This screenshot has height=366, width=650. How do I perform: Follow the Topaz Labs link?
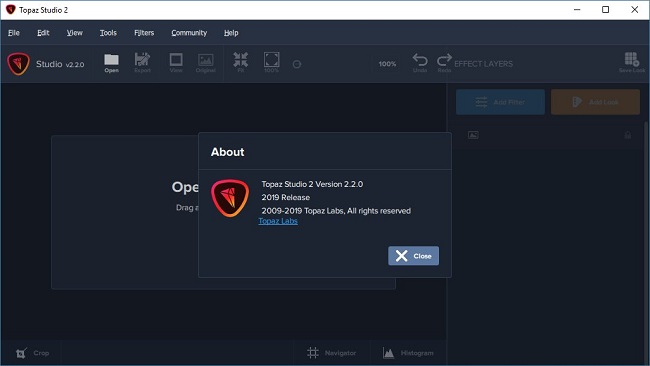click(x=278, y=221)
